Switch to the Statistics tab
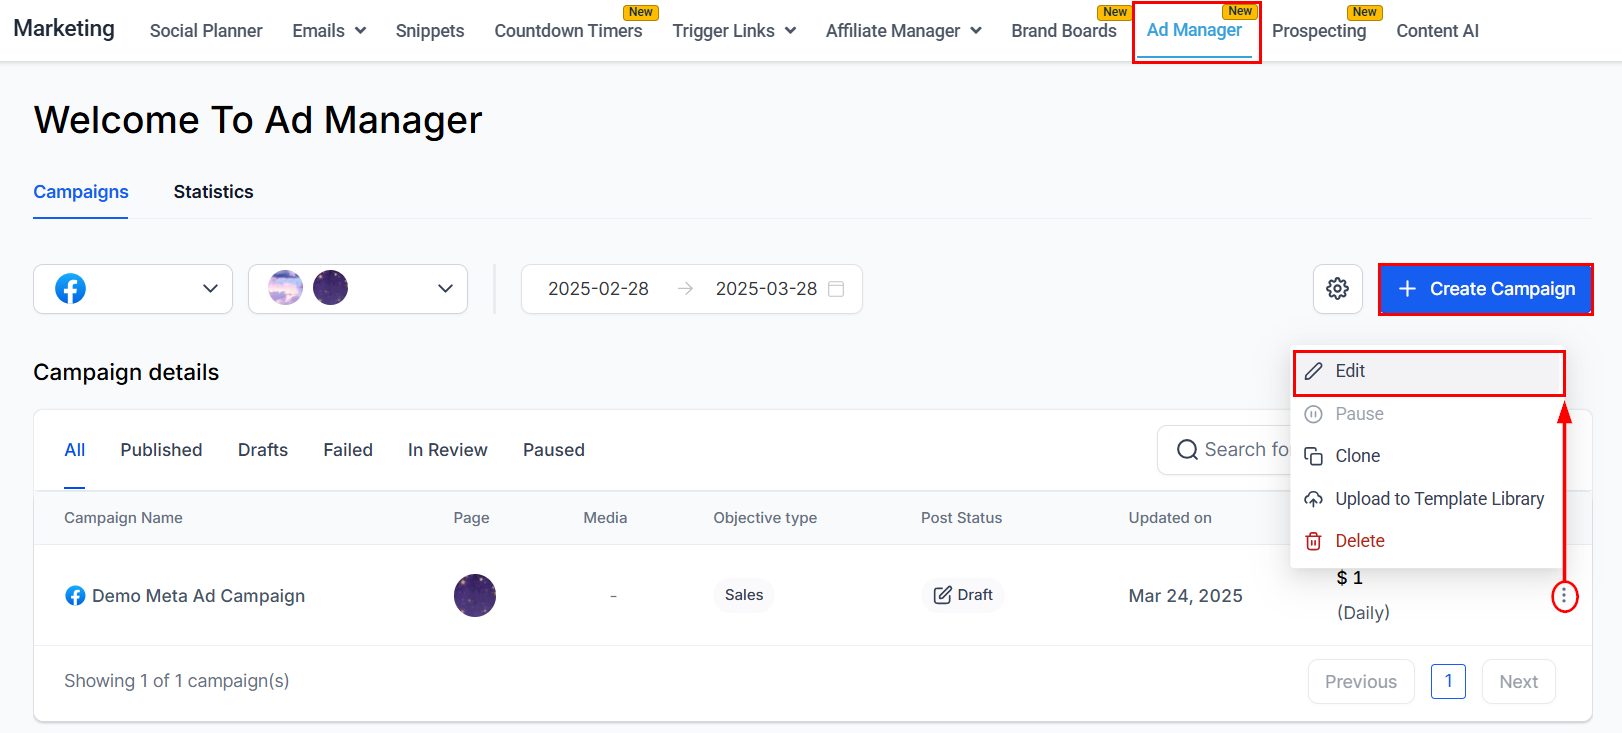Viewport: 1622px width, 733px height. pyautogui.click(x=213, y=192)
